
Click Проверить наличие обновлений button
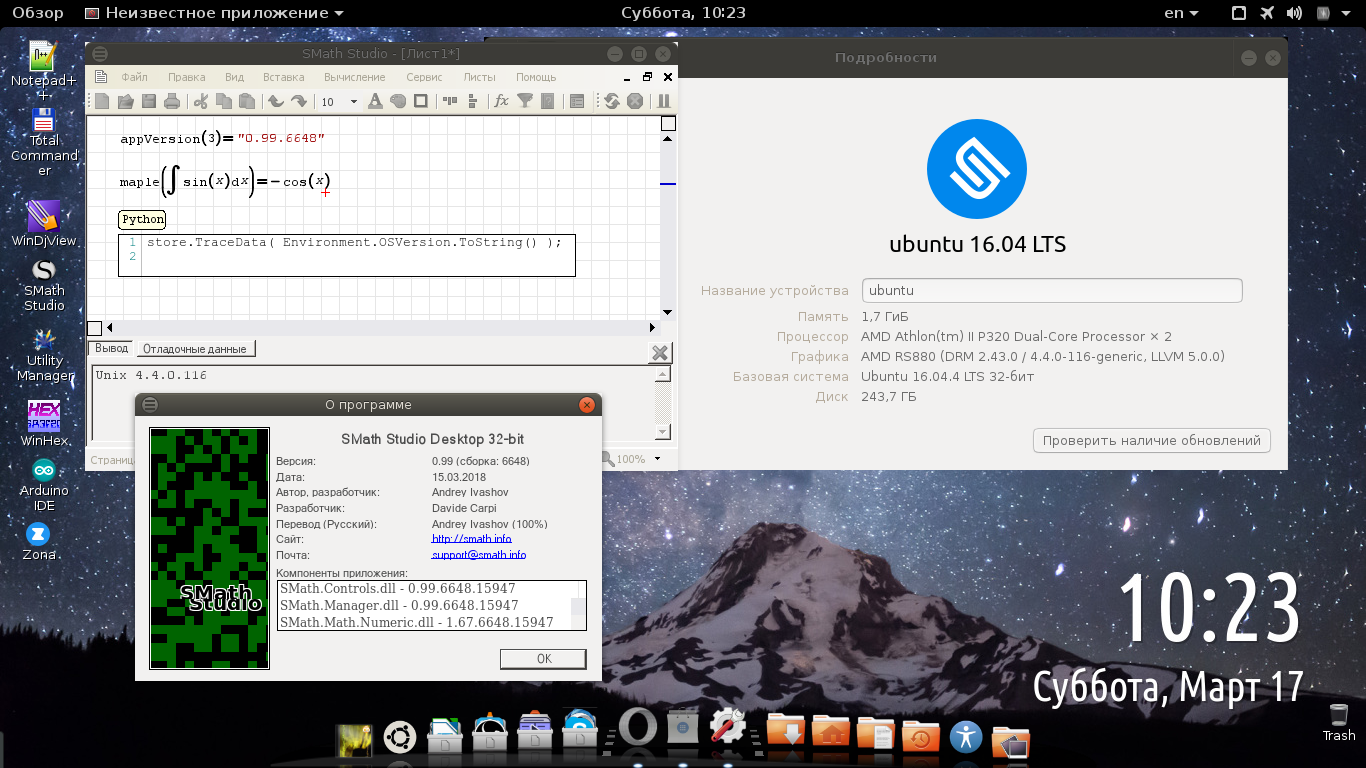tap(1151, 440)
